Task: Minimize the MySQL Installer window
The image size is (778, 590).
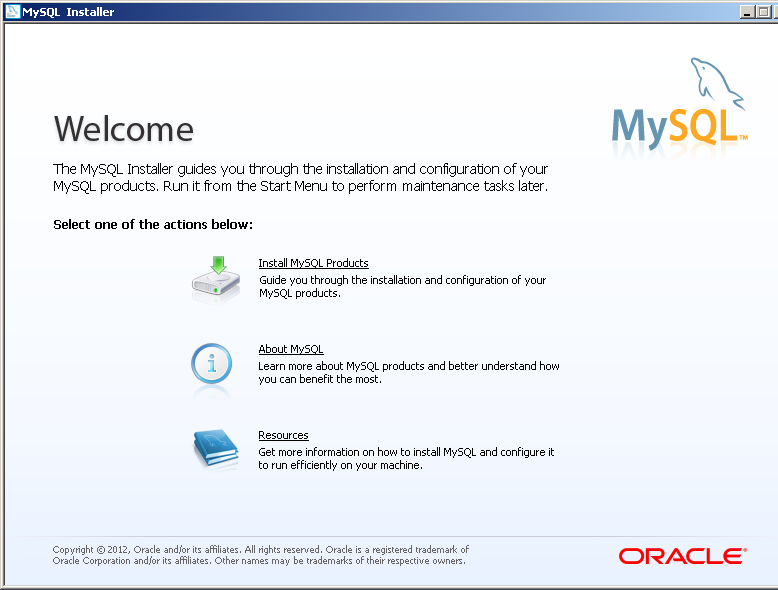Action: coord(747,12)
